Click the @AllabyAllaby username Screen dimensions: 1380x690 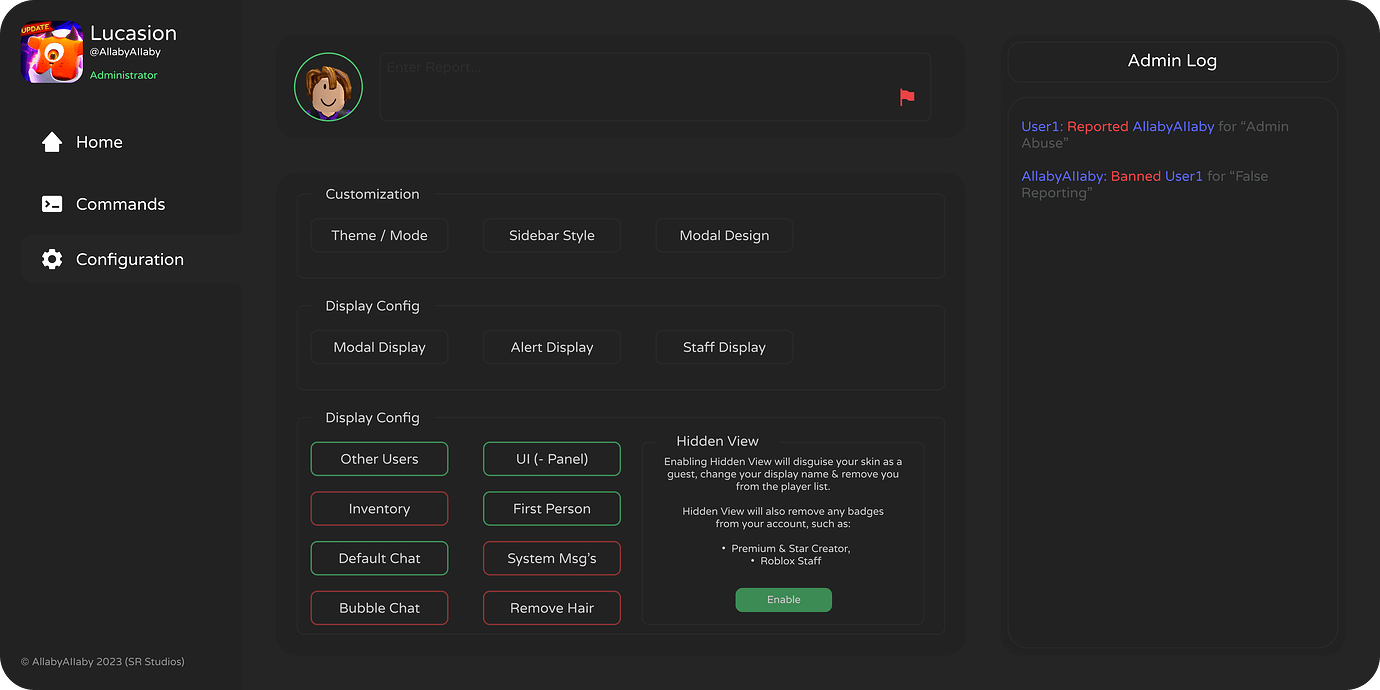coord(125,52)
